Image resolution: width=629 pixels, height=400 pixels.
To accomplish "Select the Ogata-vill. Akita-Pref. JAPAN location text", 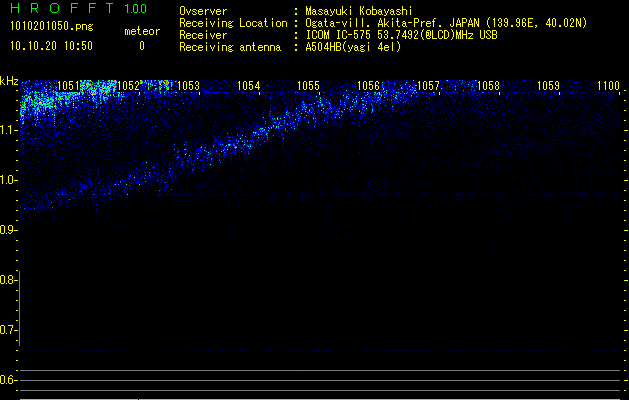I will tap(446, 23).
